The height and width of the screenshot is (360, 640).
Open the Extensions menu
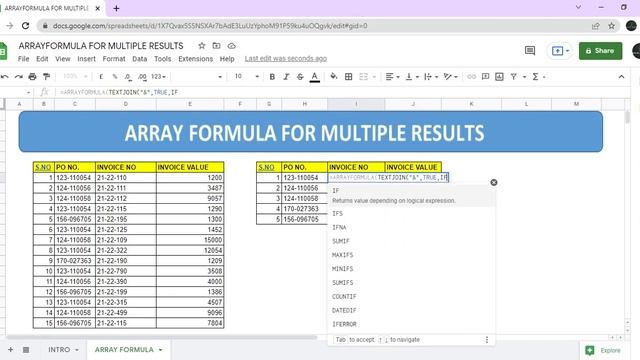pyautogui.click(x=196, y=59)
